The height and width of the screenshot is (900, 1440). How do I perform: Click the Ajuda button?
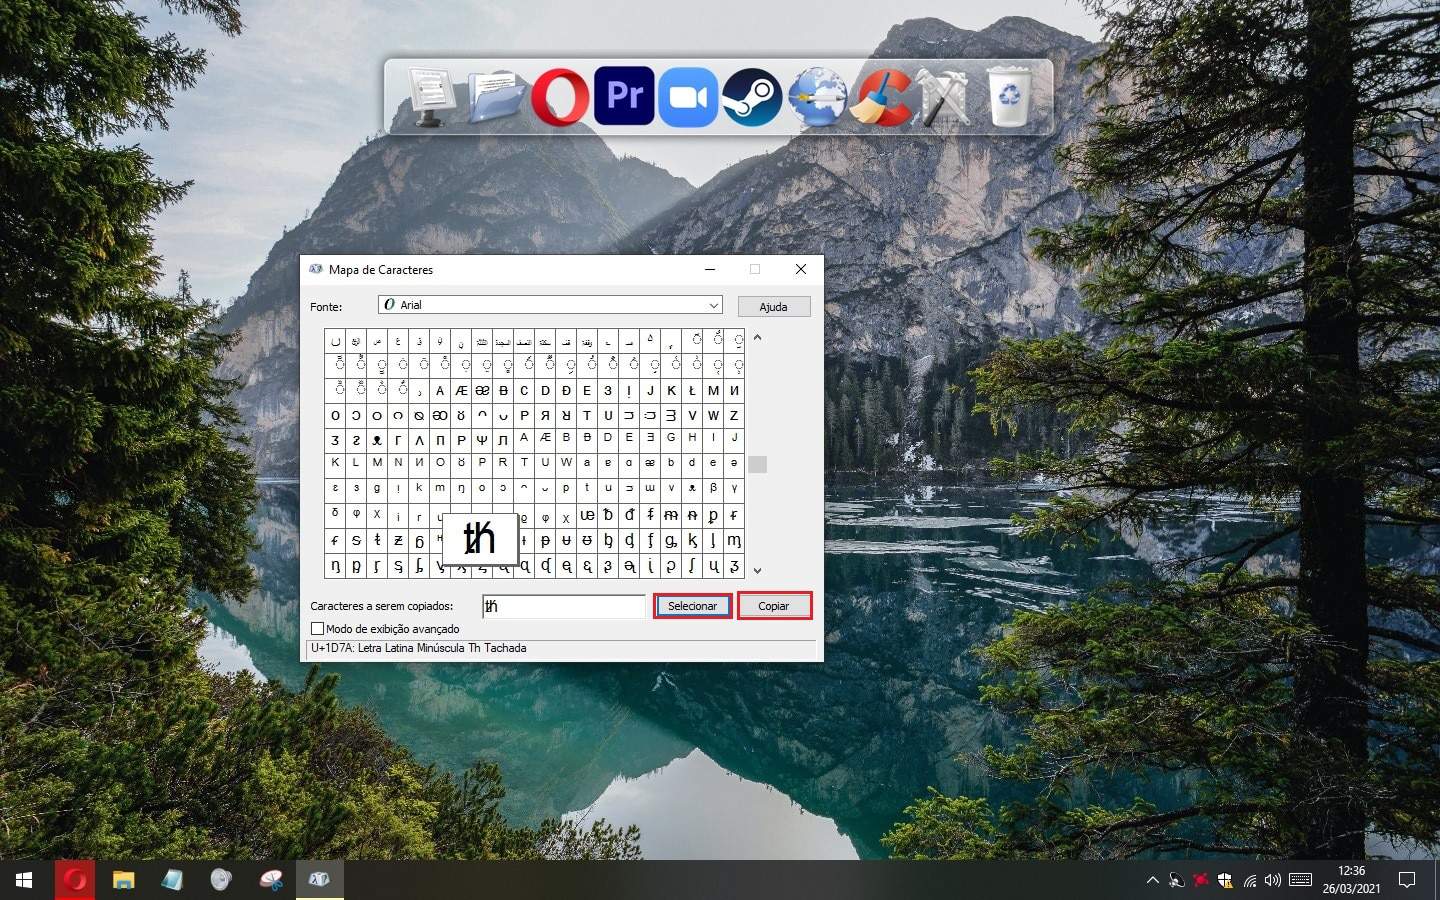pyautogui.click(x=774, y=306)
